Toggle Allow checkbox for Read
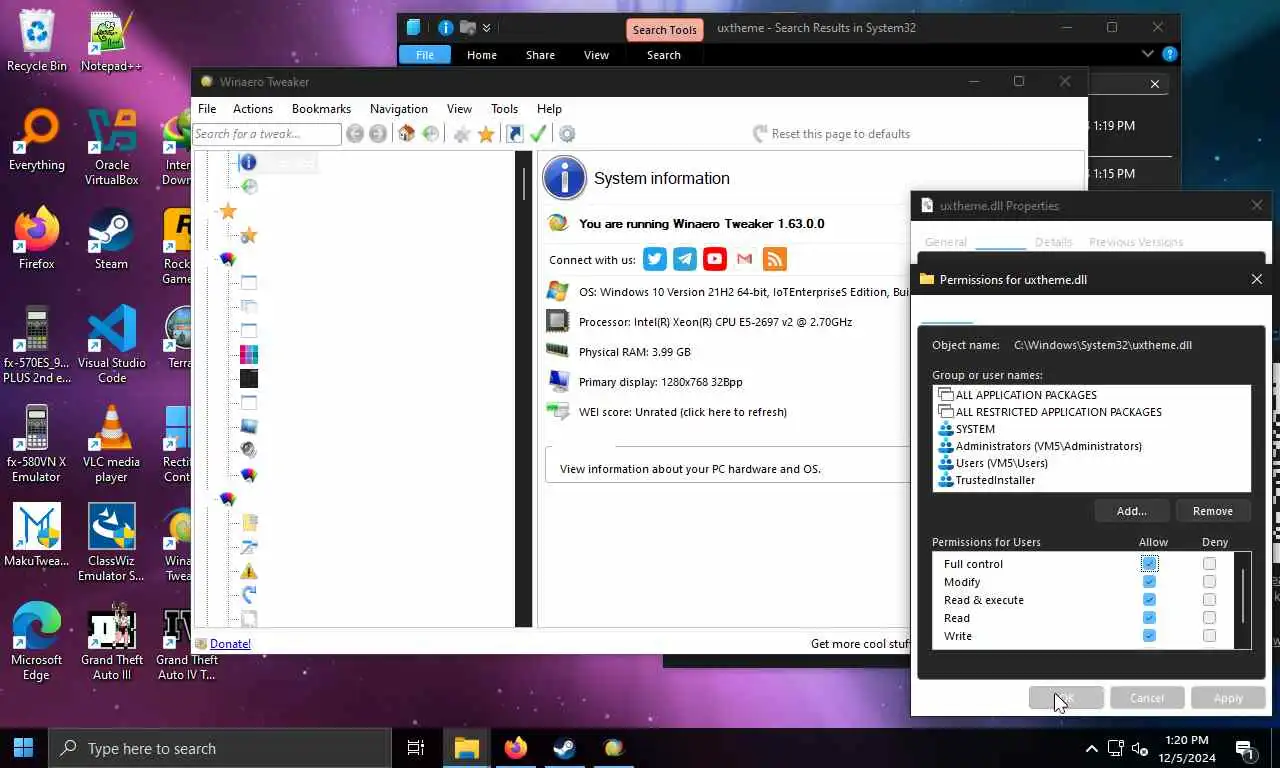Viewport: 1280px width, 768px height. tap(1149, 618)
